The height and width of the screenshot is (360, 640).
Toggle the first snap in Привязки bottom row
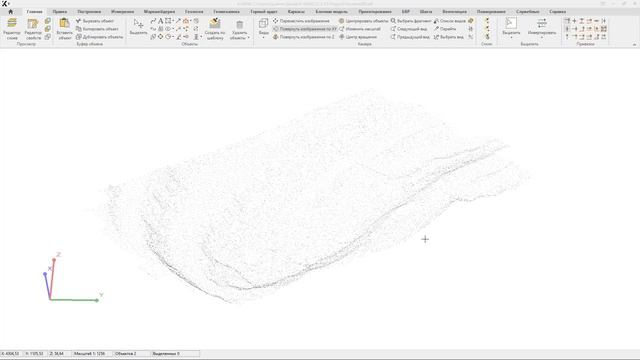567,37
